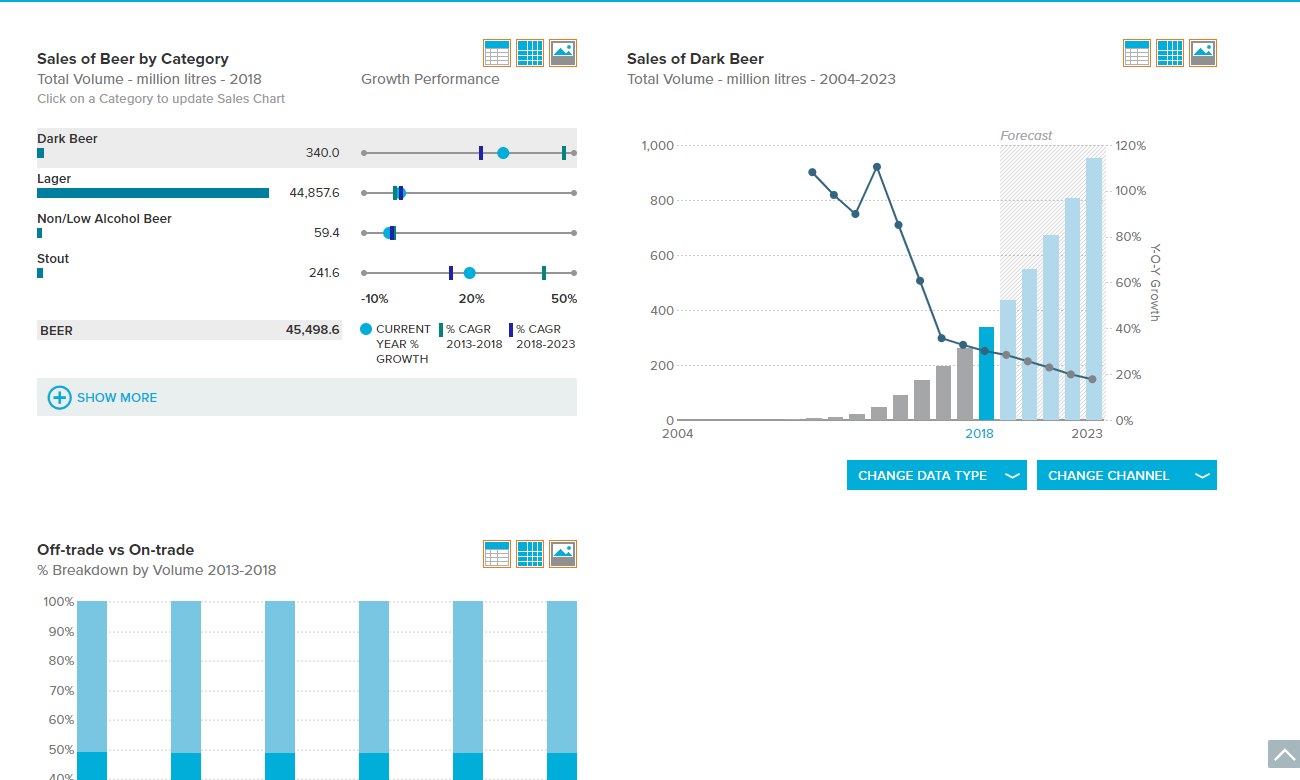Viewport: 1300px width, 780px height.
Task: Open grid view icon for Off-trade vs On-trade
Action: [530, 554]
